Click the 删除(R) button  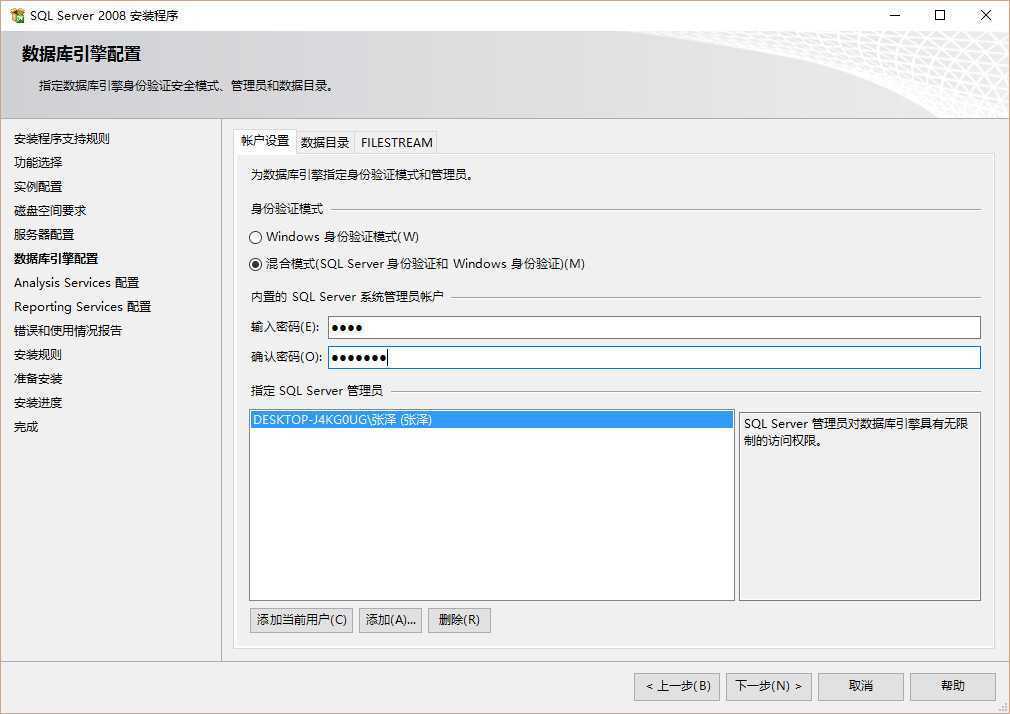459,620
